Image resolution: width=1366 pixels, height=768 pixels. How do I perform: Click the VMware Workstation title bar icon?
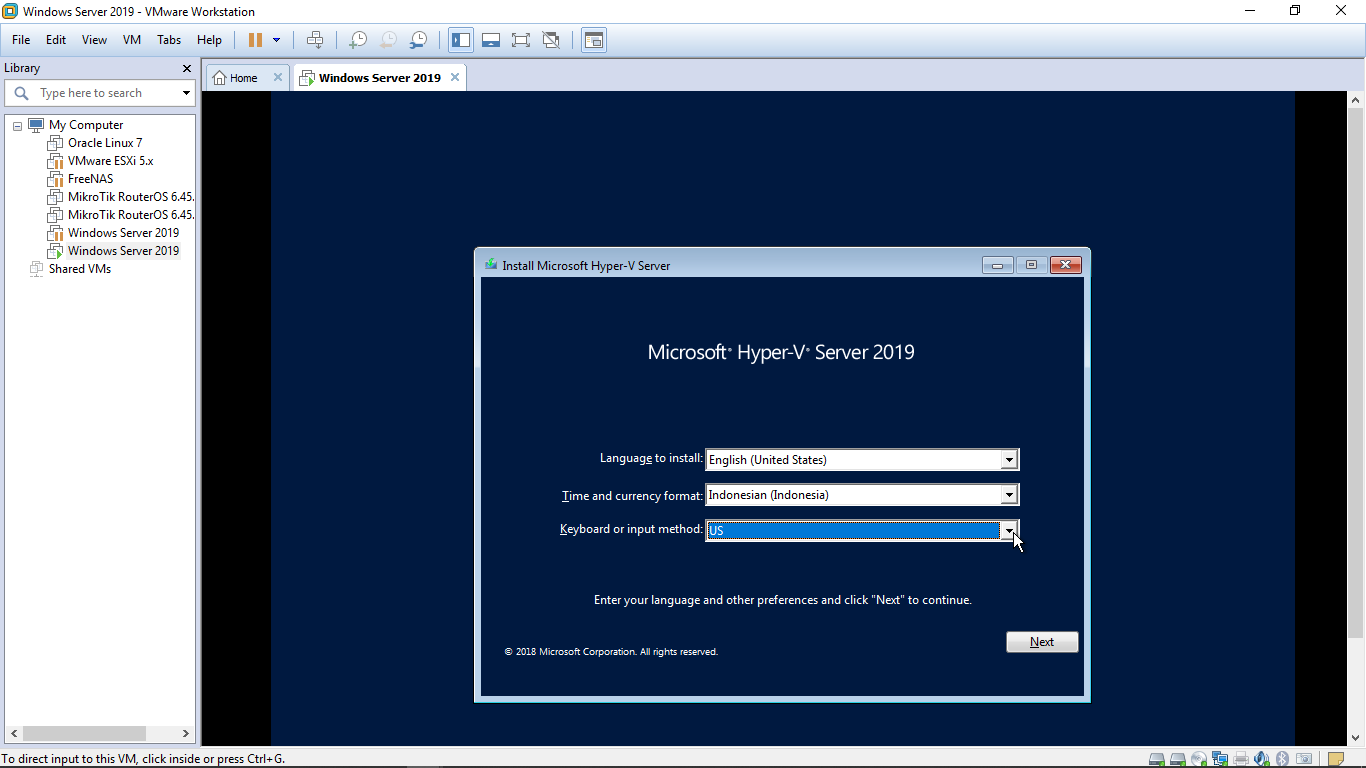pyautogui.click(x=10, y=11)
